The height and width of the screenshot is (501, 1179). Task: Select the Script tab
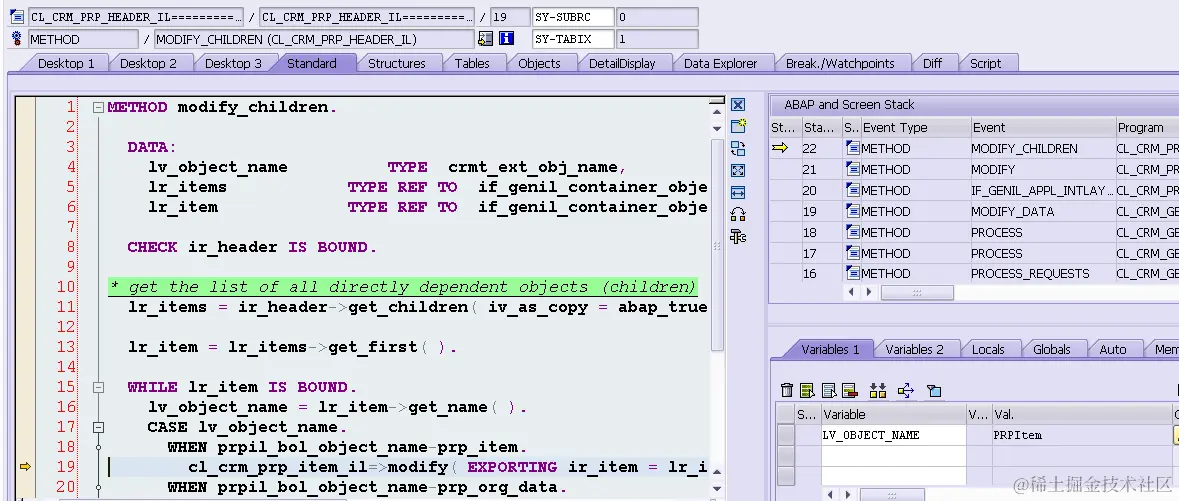coord(985,63)
